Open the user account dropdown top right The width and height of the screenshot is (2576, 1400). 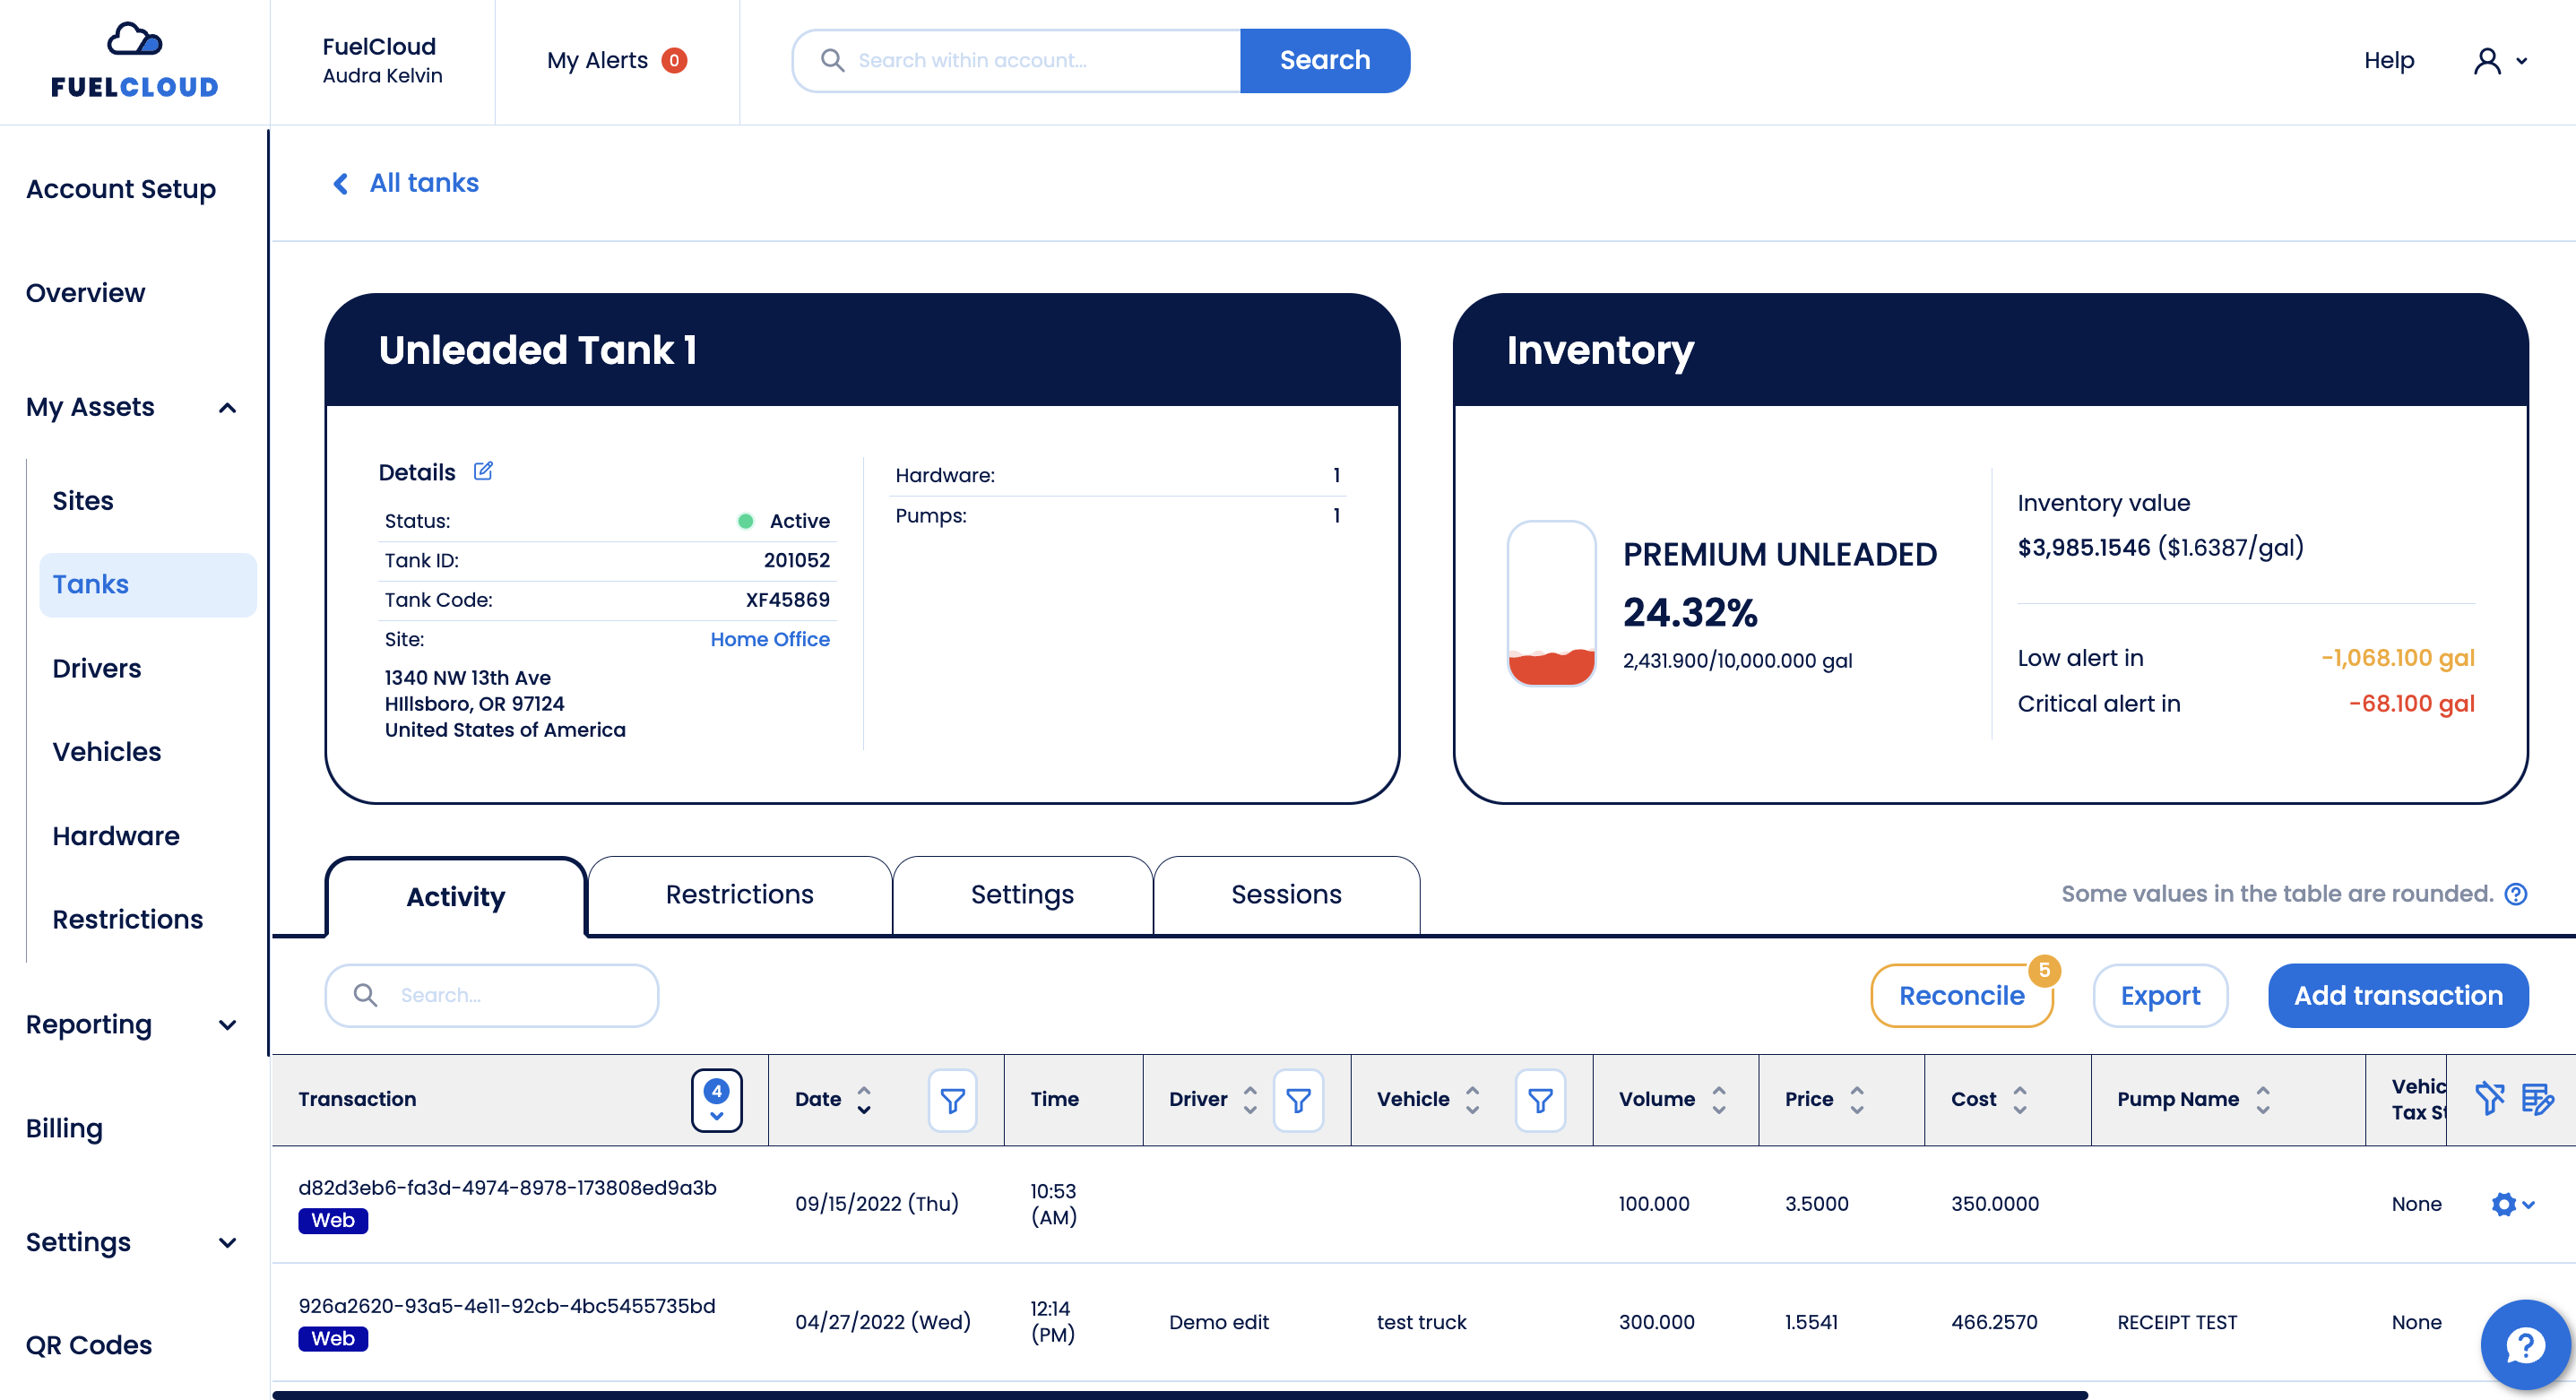tap(2501, 60)
